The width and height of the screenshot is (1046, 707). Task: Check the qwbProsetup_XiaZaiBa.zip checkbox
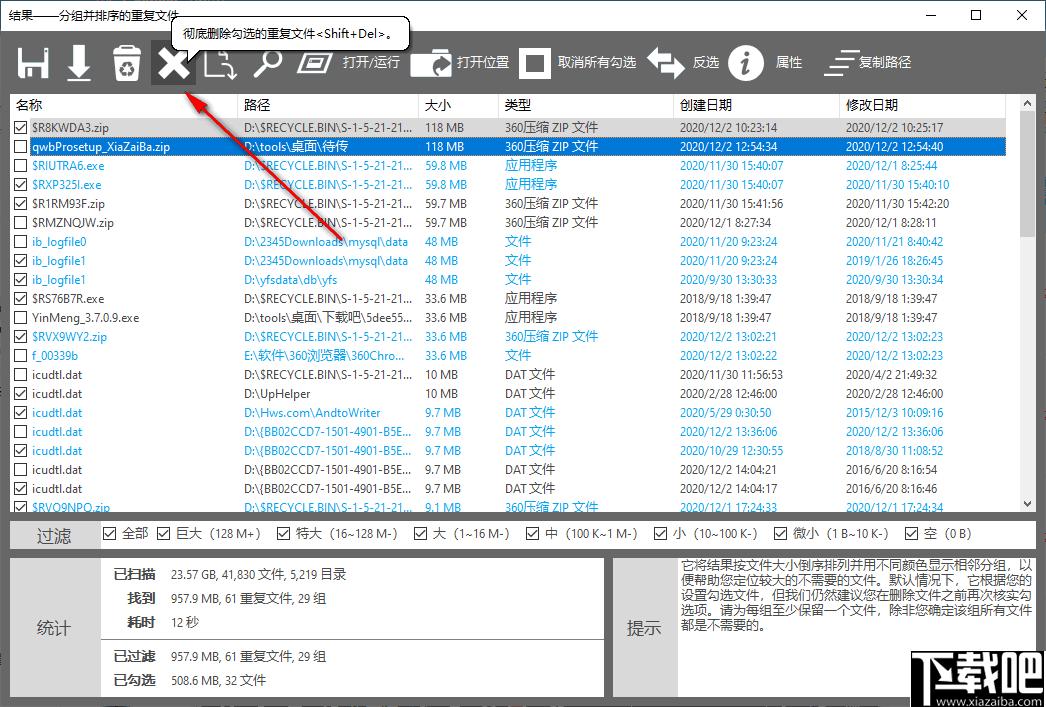click(21, 147)
